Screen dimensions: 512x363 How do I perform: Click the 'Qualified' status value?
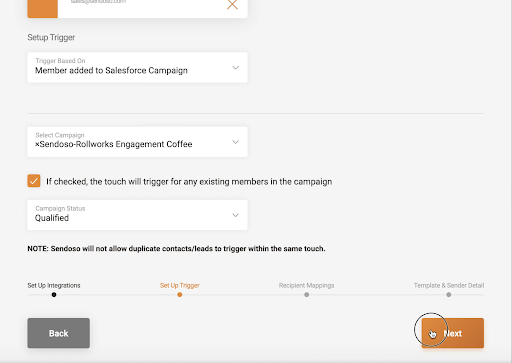(x=52, y=218)
